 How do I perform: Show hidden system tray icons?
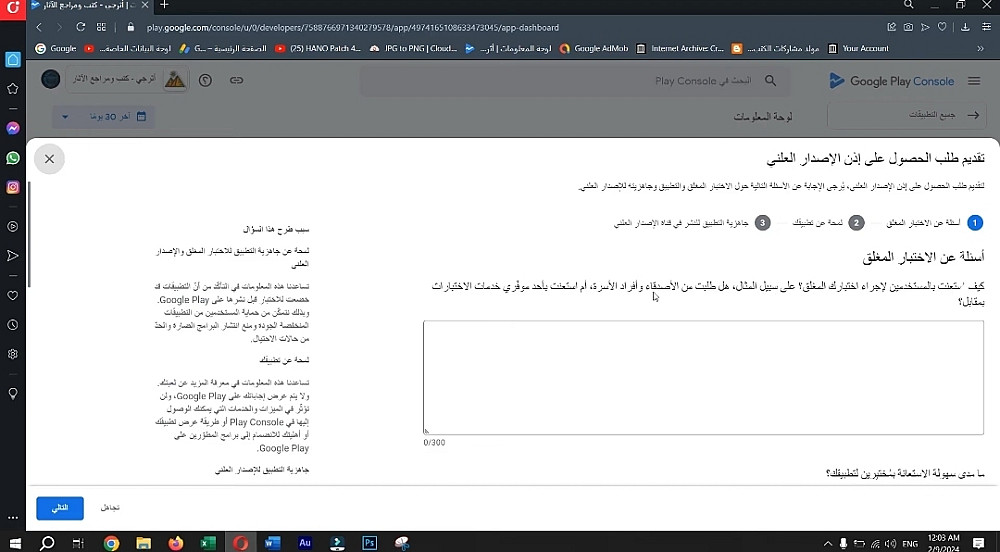[x=828, y=544]
